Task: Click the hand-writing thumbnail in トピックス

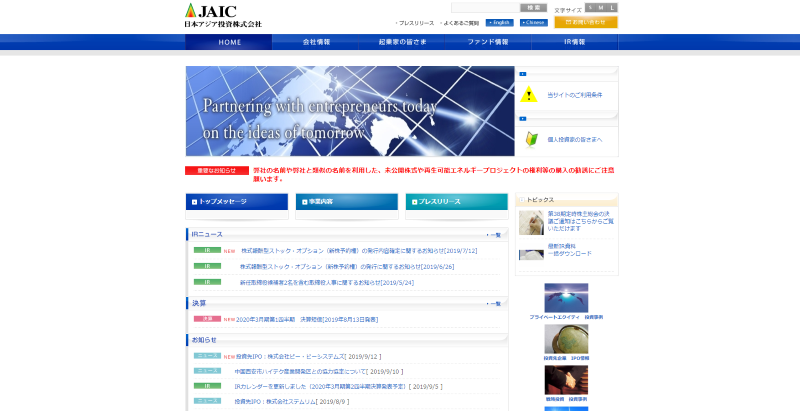Action: coord(532,222)
